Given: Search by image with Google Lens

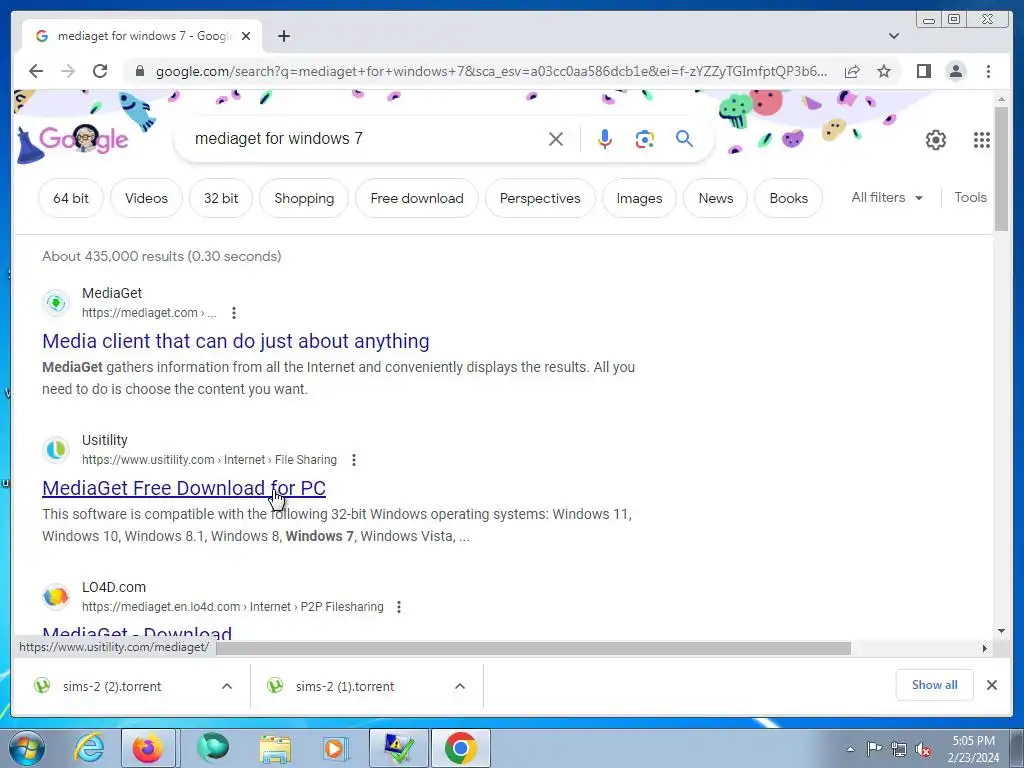Looking at the screenshot, I should tap(645, 138).
